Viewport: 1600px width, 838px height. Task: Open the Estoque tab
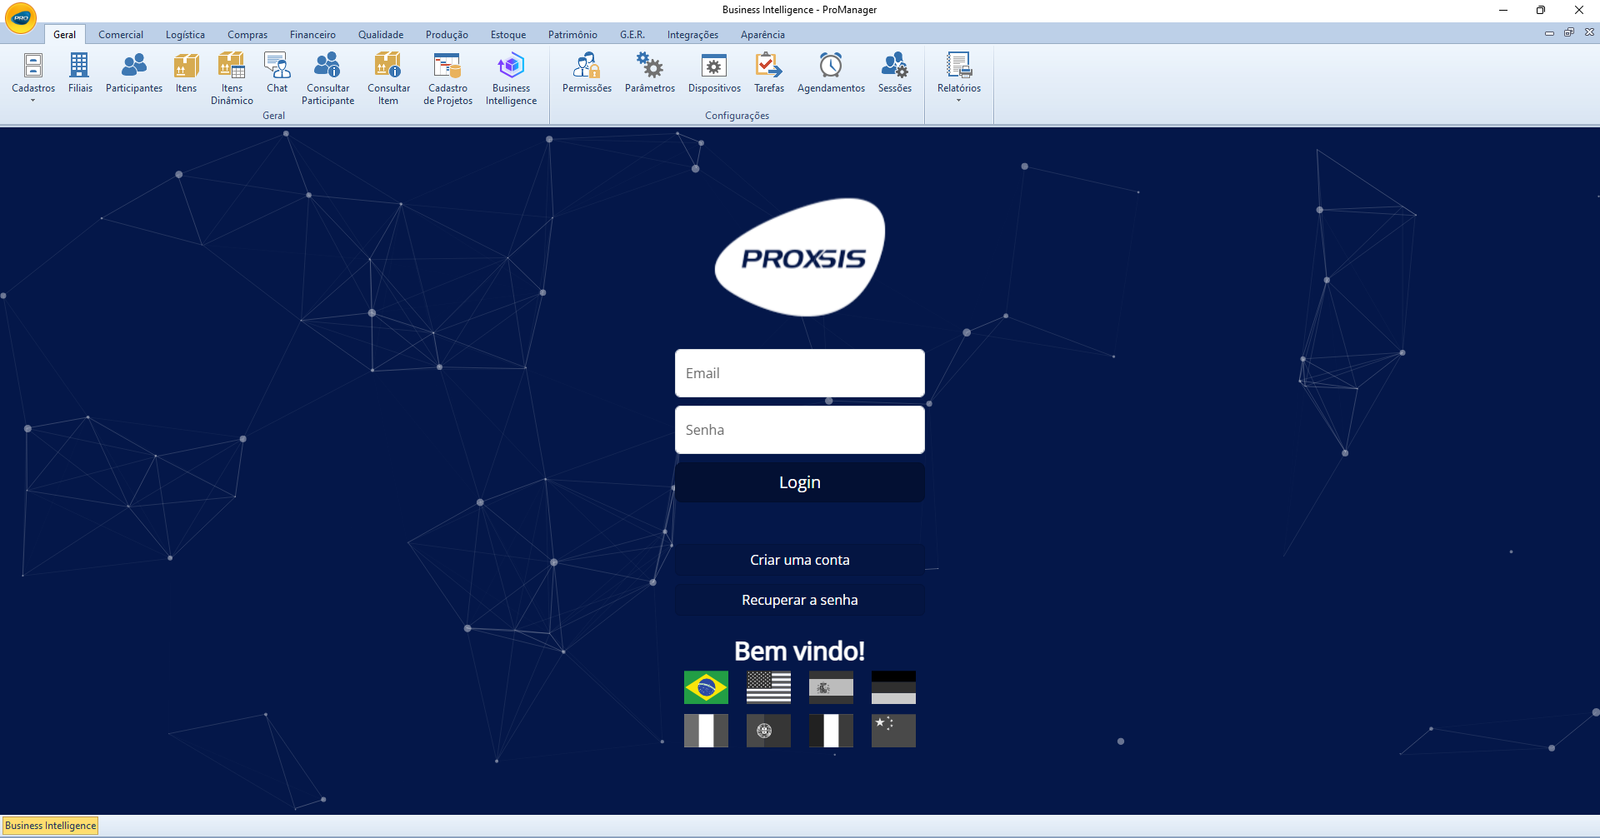click(x=508, y=34)
